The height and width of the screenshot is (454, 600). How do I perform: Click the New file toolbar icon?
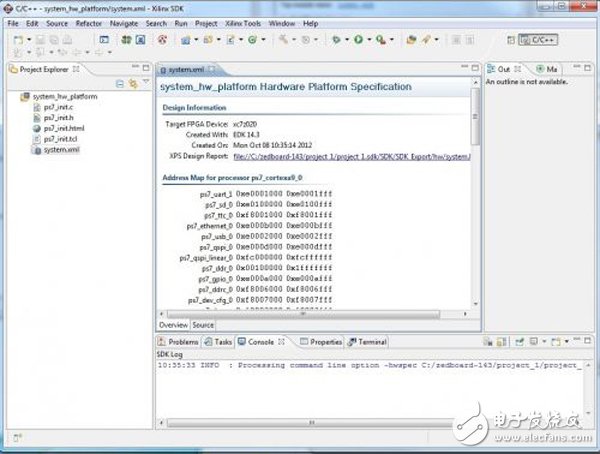coord(17,40)
